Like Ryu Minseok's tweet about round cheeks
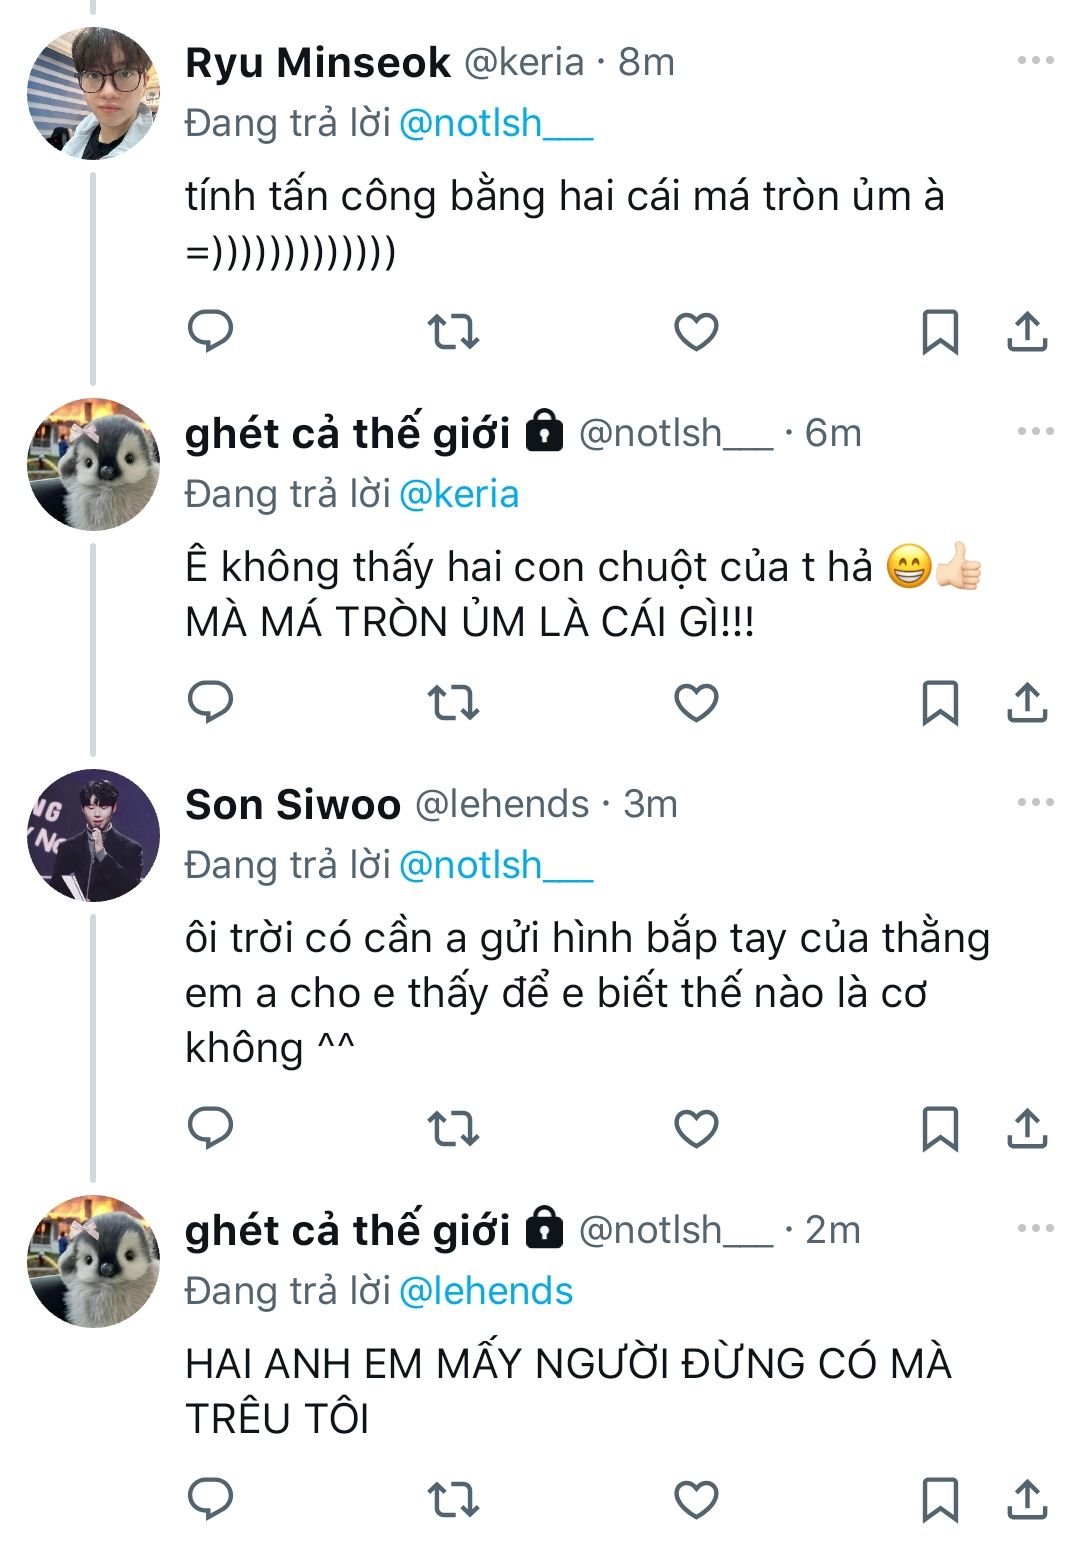 click(696, 331)
